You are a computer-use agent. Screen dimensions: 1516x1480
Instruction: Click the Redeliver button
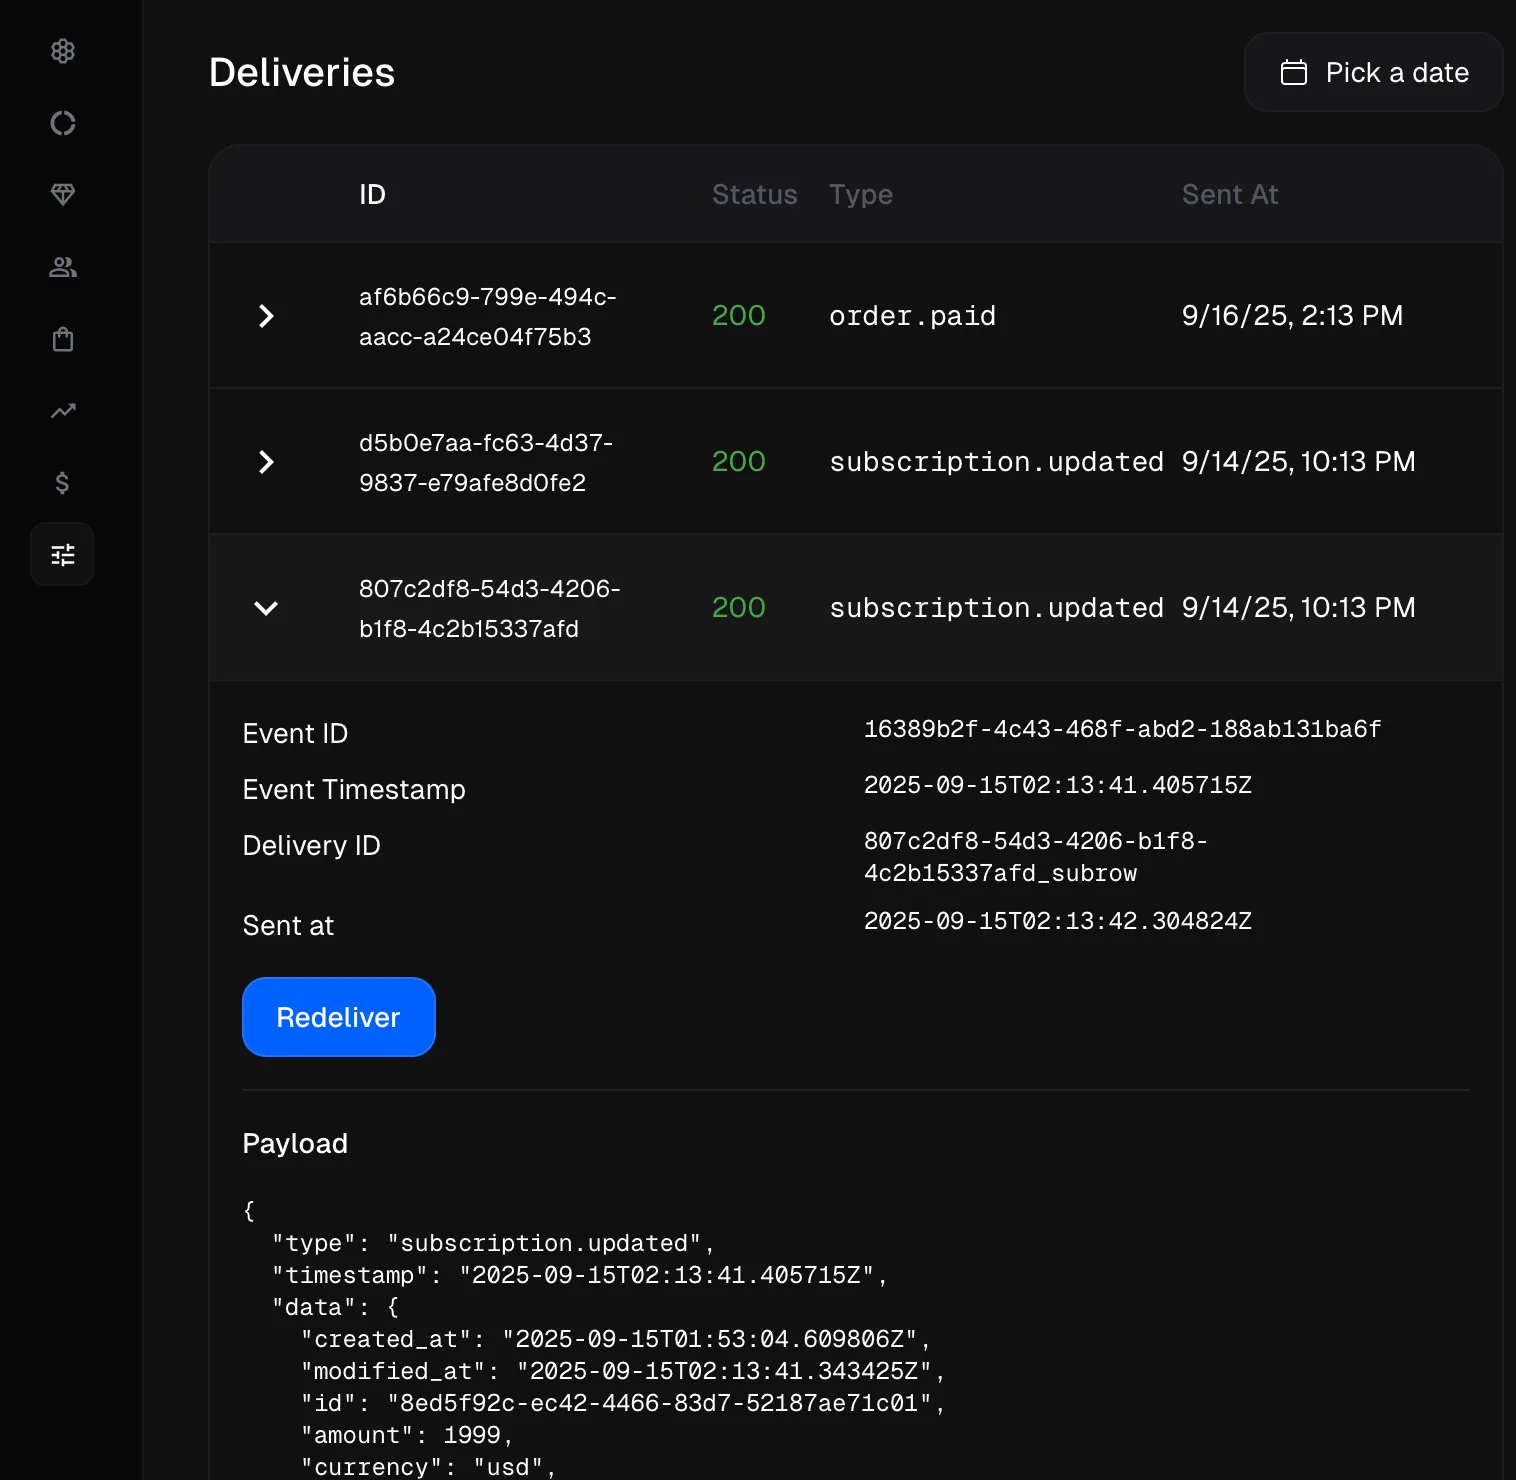tap(338, 1017)
